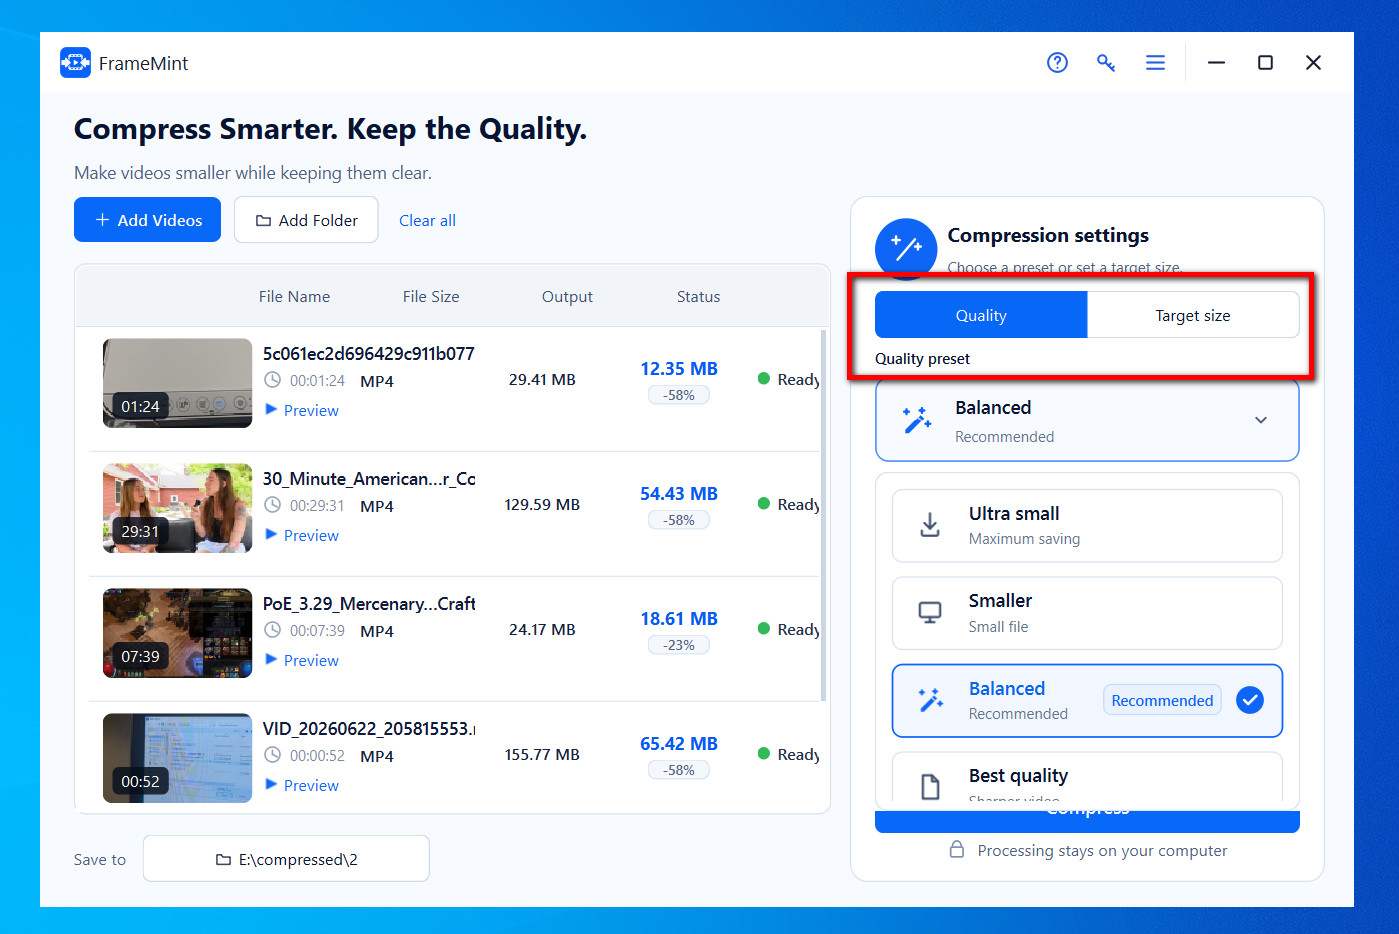The image size is (1399, 934).
Task: Expand the Balanced preset dropdown chevron
Action: pos(1261,420)
